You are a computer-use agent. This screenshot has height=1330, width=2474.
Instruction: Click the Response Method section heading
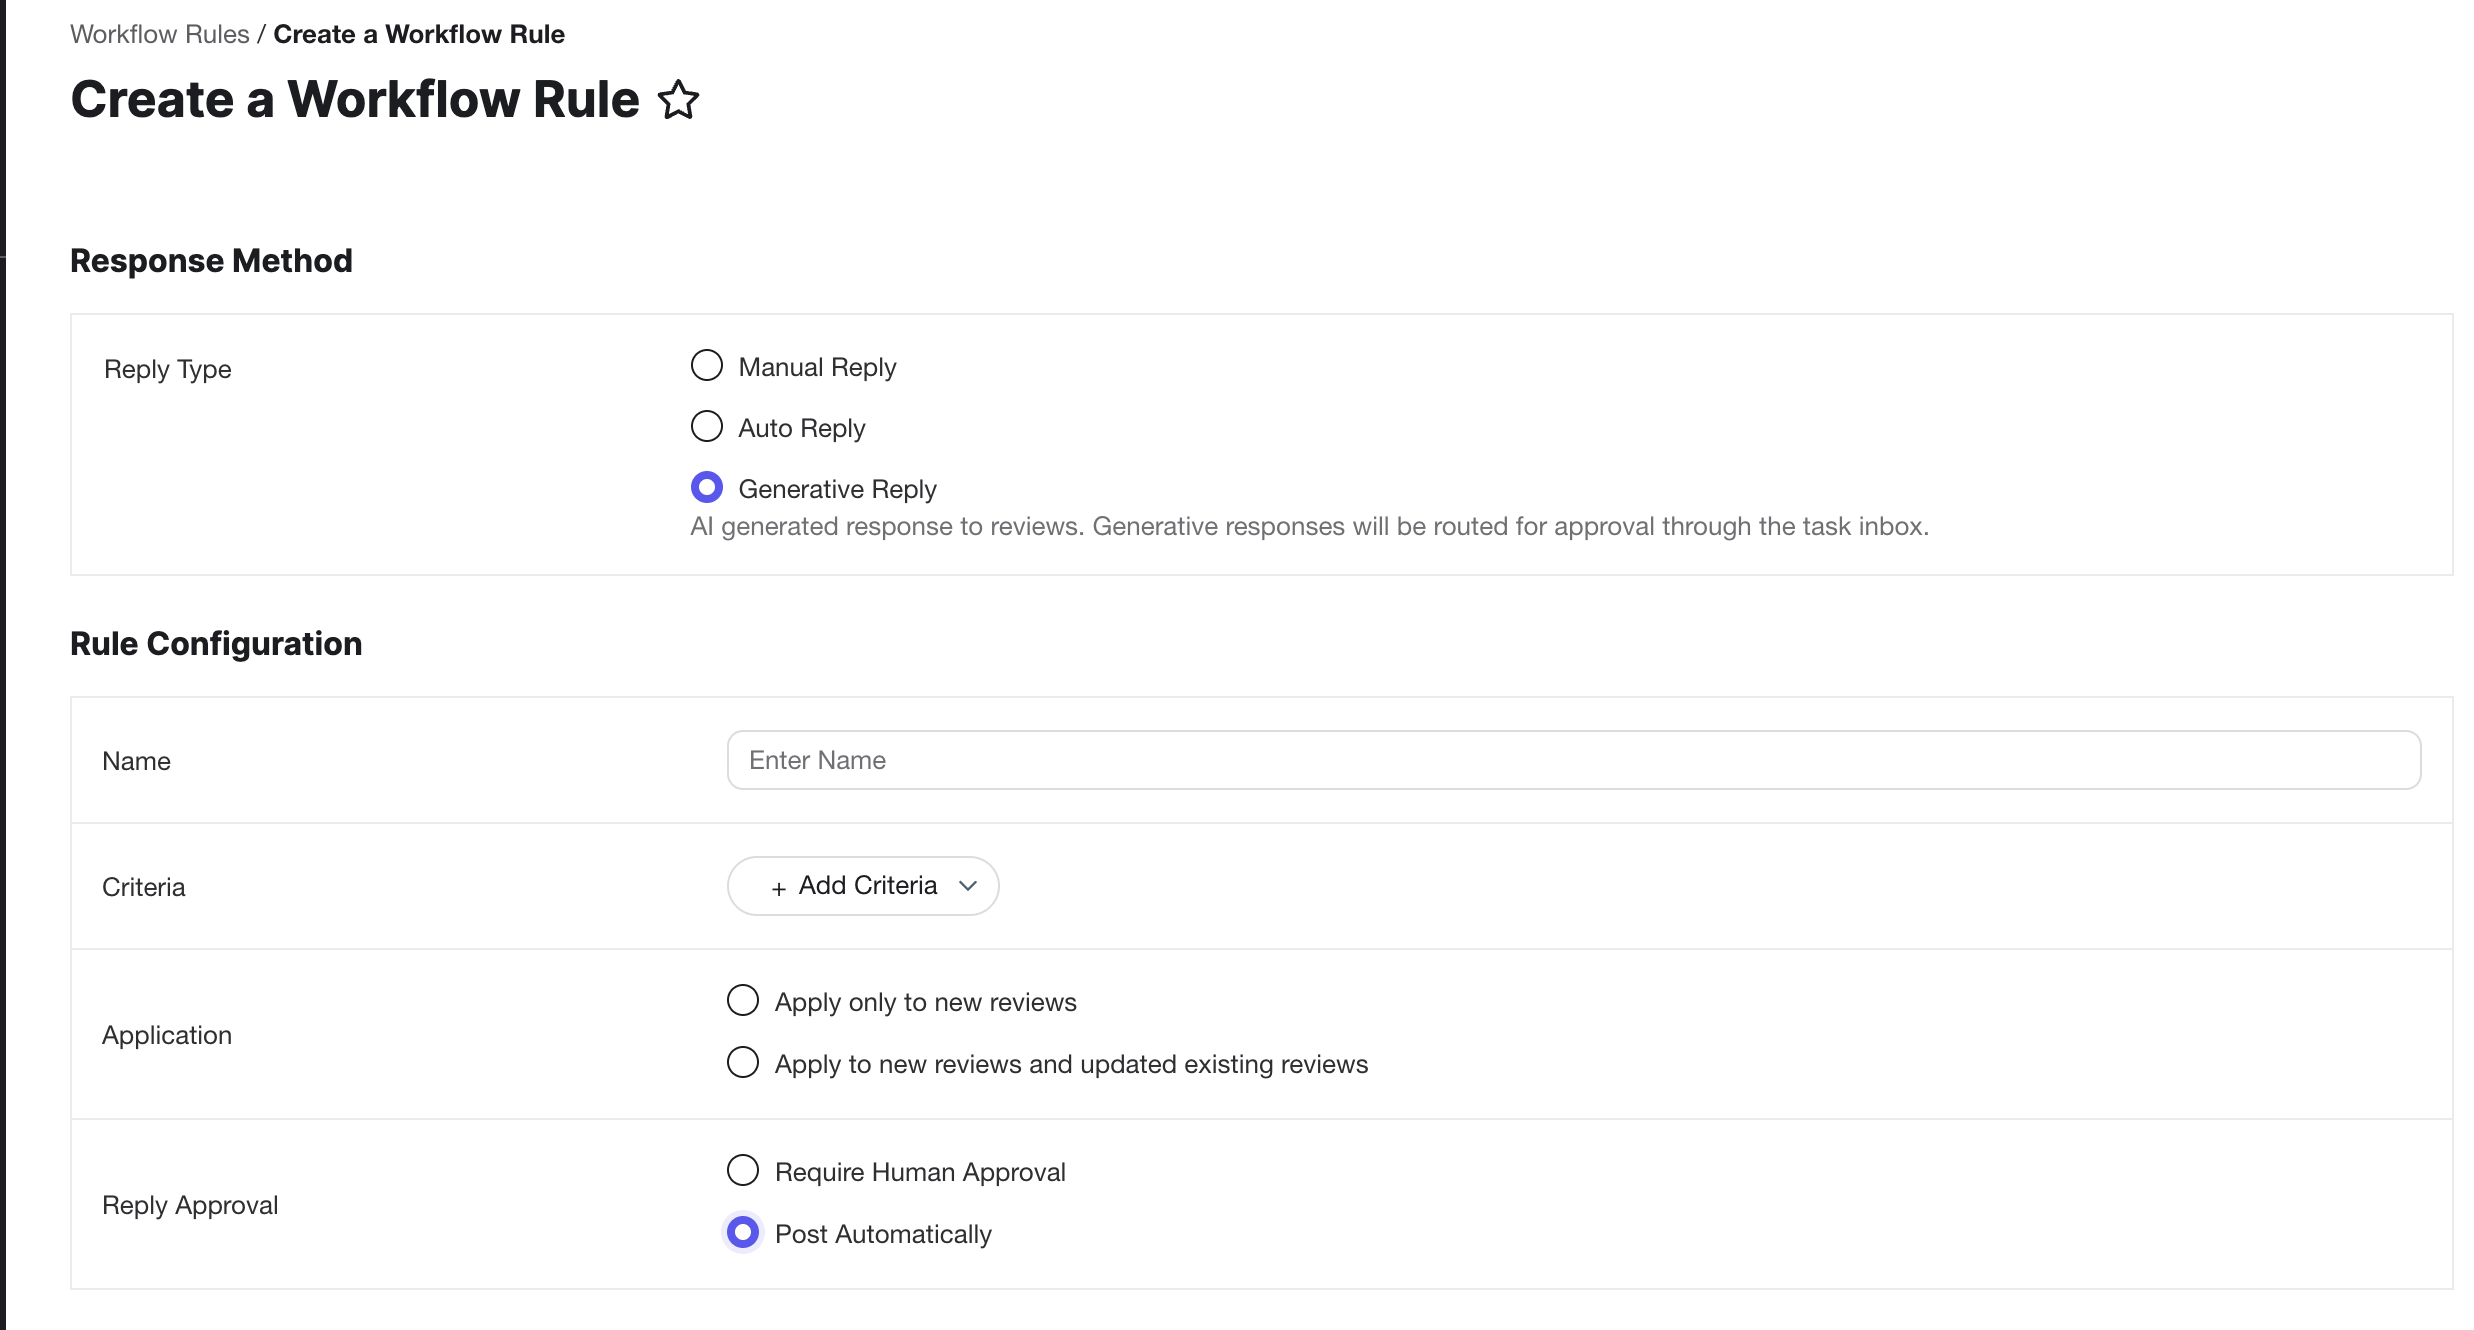[211, 261]
